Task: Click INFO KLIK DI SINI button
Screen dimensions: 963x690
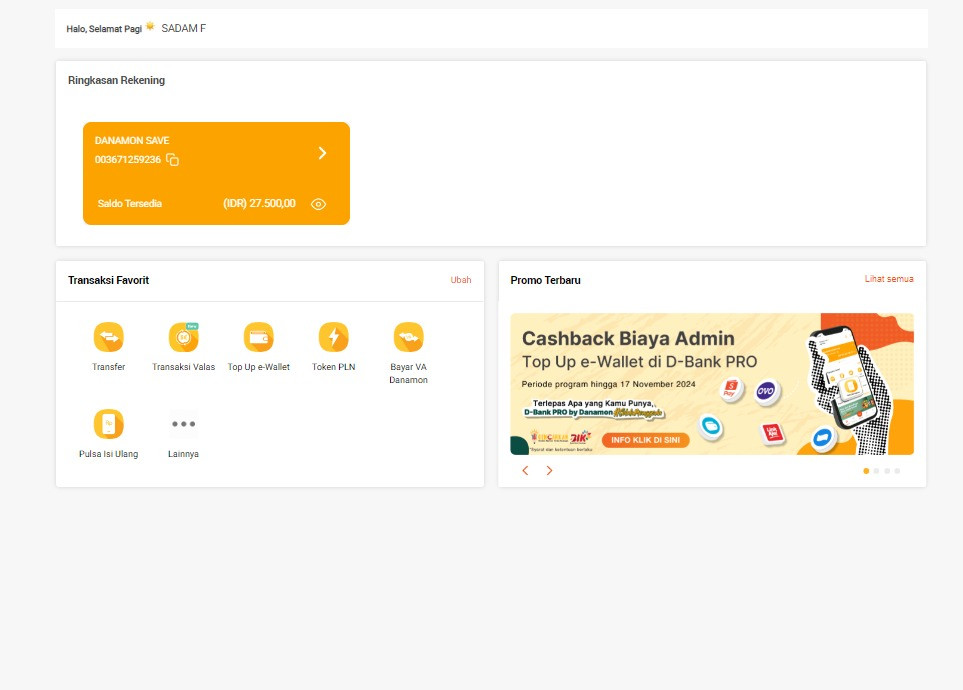Action: point(645,440)
